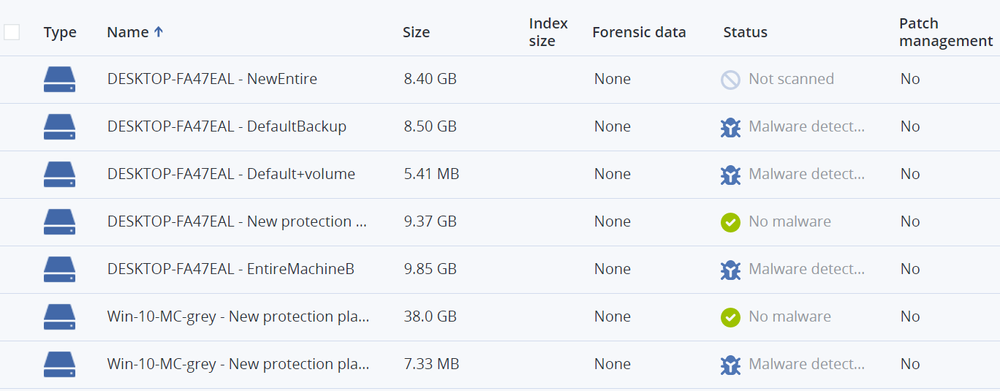Click the green checkmark icon in 9.37 GB row
This screenshot has width=1000, height=391.
(x=730, y=222)
